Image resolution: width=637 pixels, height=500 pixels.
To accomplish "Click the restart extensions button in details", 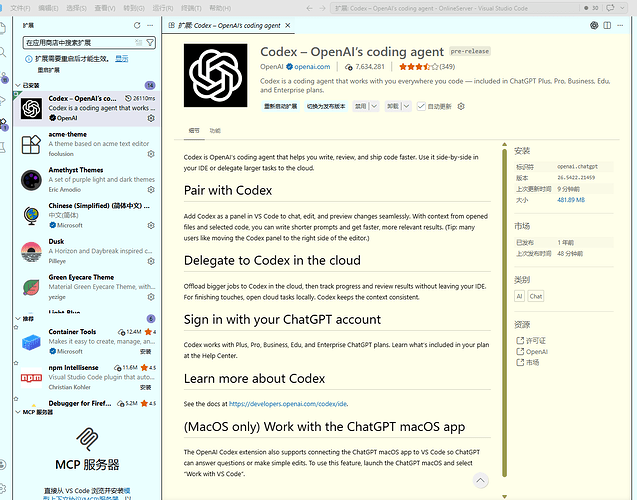I will pyautogui.click(x=281, y=106).
